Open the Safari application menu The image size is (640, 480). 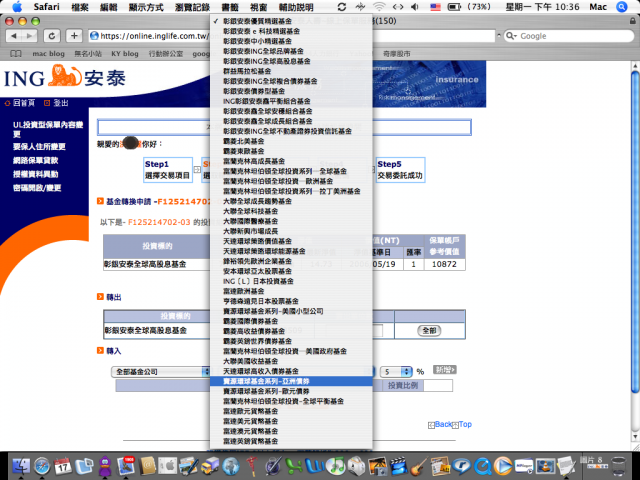pos(46,7)
